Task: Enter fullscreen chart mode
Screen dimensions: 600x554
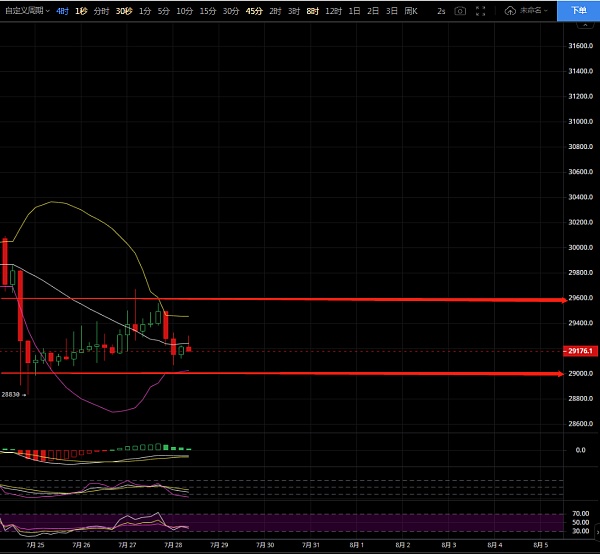Action: (x=480, y=11)
